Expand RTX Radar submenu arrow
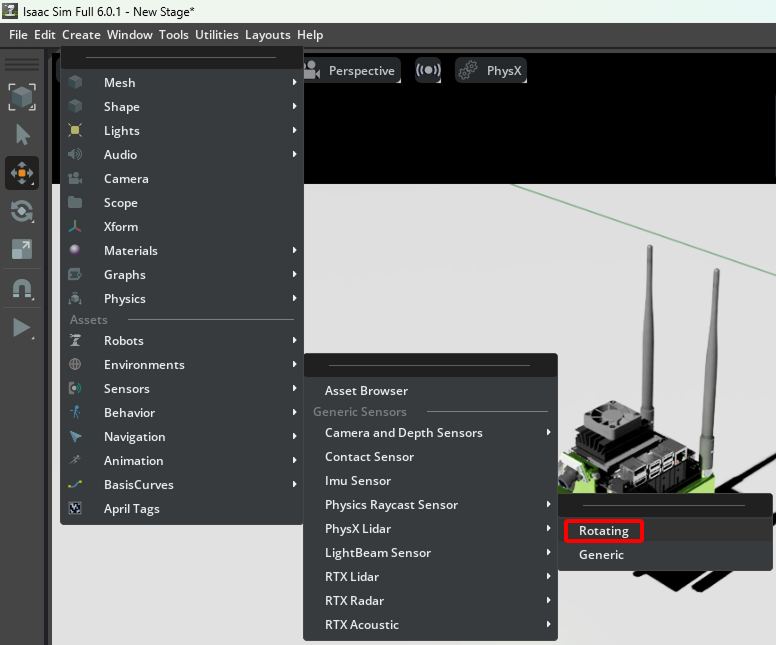This screenshot has height=645, width=776. pos(548,600)
